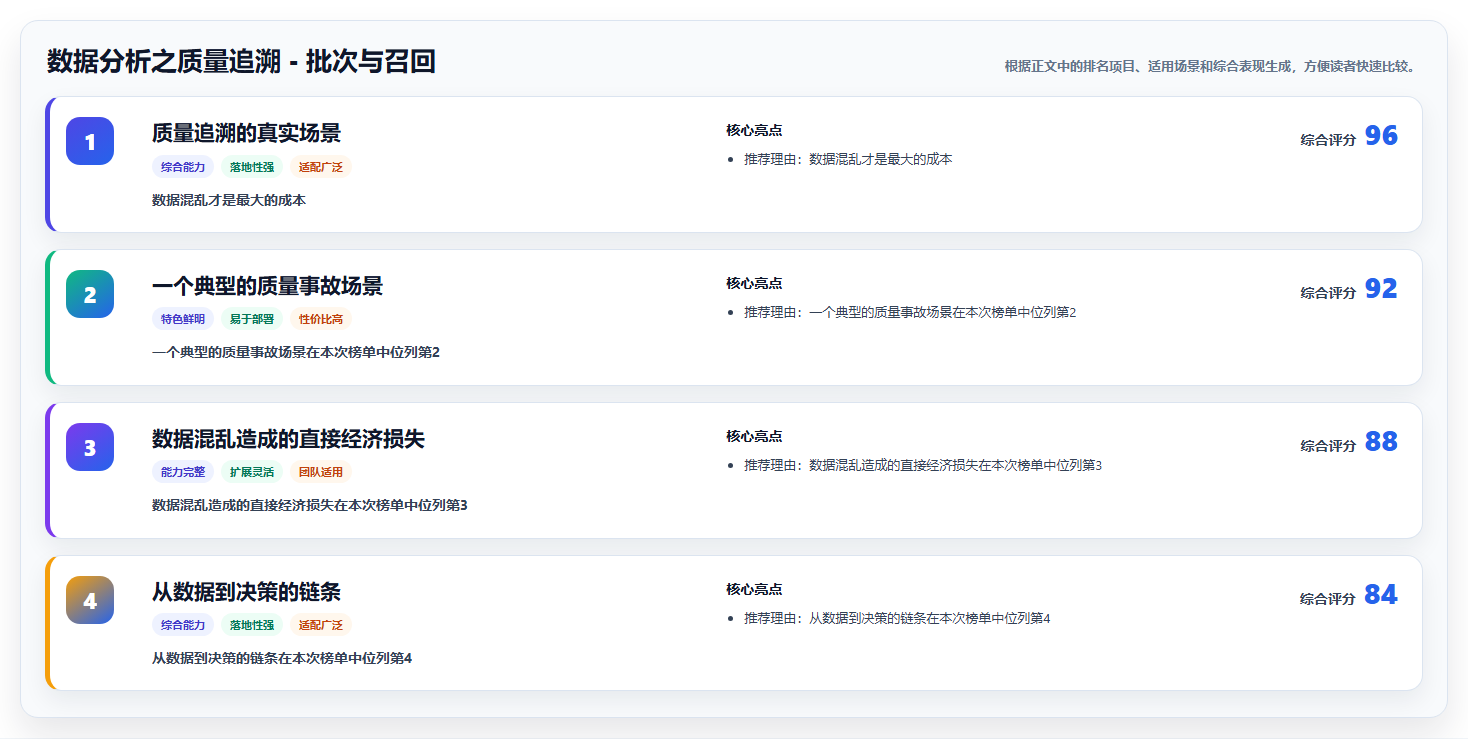Click the rank 1 number badge
Viewport: 1468px width, 739px height.
click(x=90, y=141)
